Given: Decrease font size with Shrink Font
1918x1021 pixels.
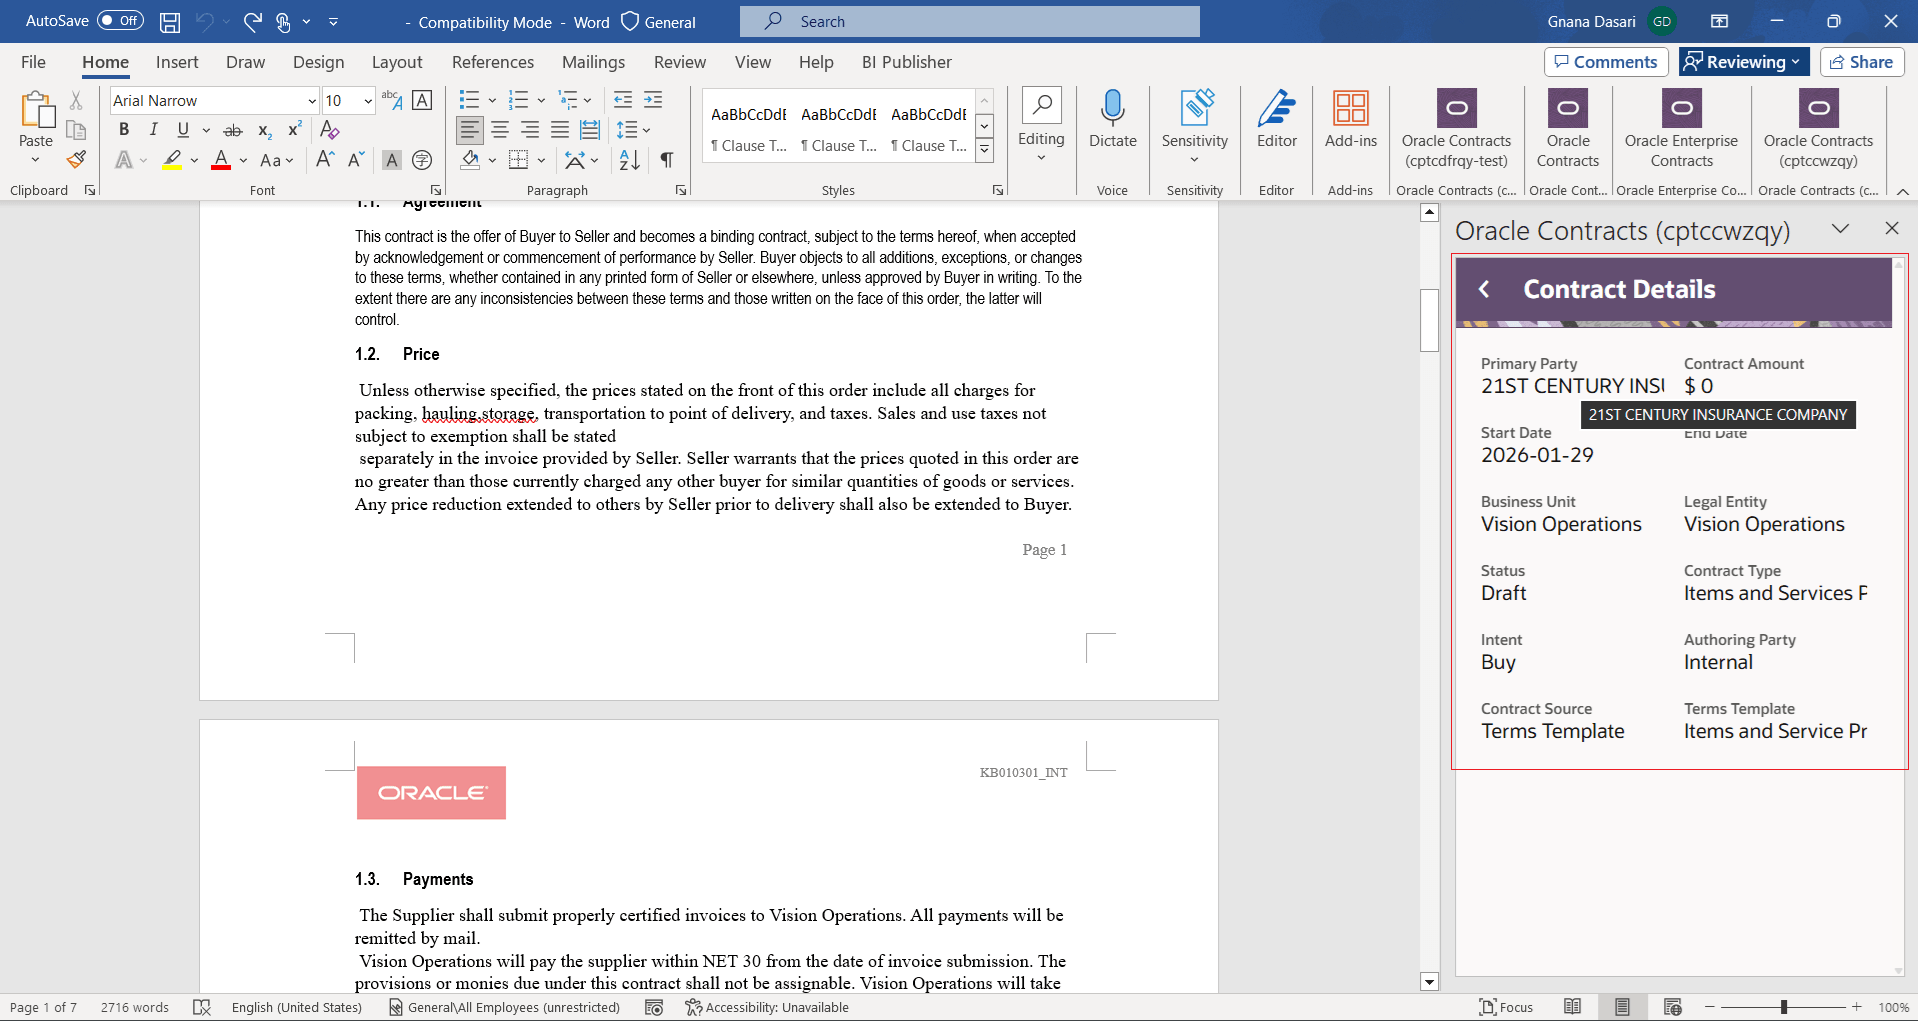Looking at the screenshot, I should [x=356, y=159].
